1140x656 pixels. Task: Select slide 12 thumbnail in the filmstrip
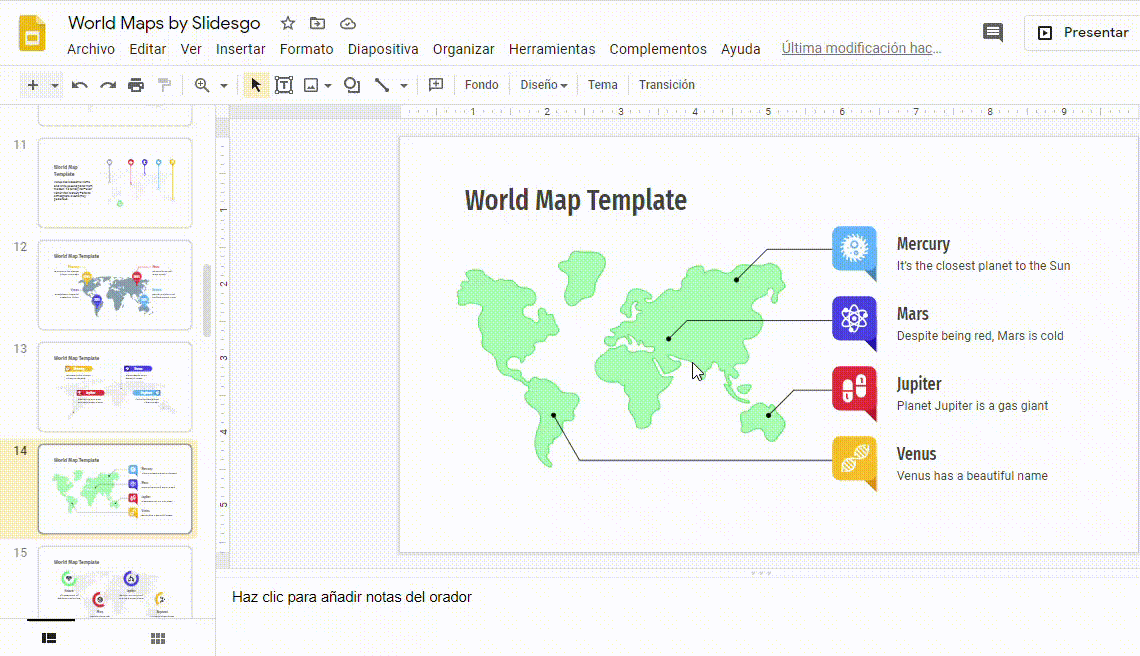pos(115,284)
